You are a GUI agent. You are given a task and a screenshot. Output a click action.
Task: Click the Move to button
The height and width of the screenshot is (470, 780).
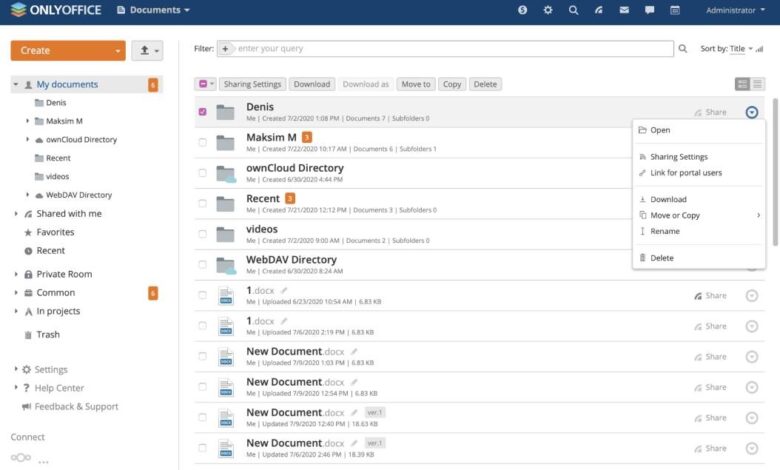tap(416, 84)
